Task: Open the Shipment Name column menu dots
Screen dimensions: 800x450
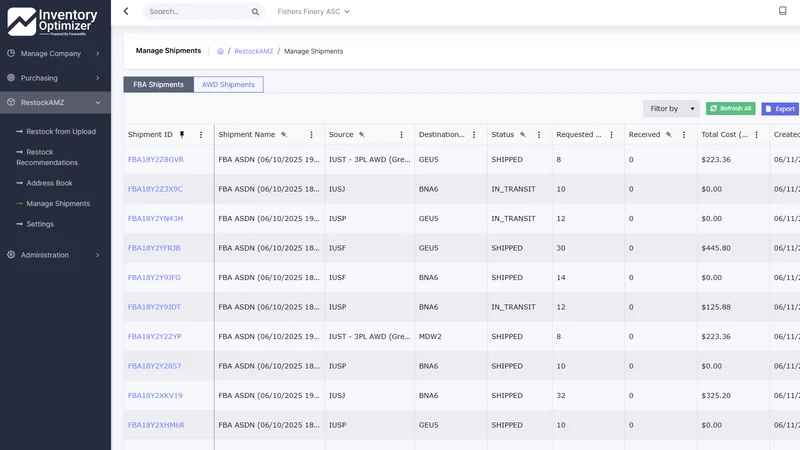Action: pyautogui.click(x=311, y=135)
